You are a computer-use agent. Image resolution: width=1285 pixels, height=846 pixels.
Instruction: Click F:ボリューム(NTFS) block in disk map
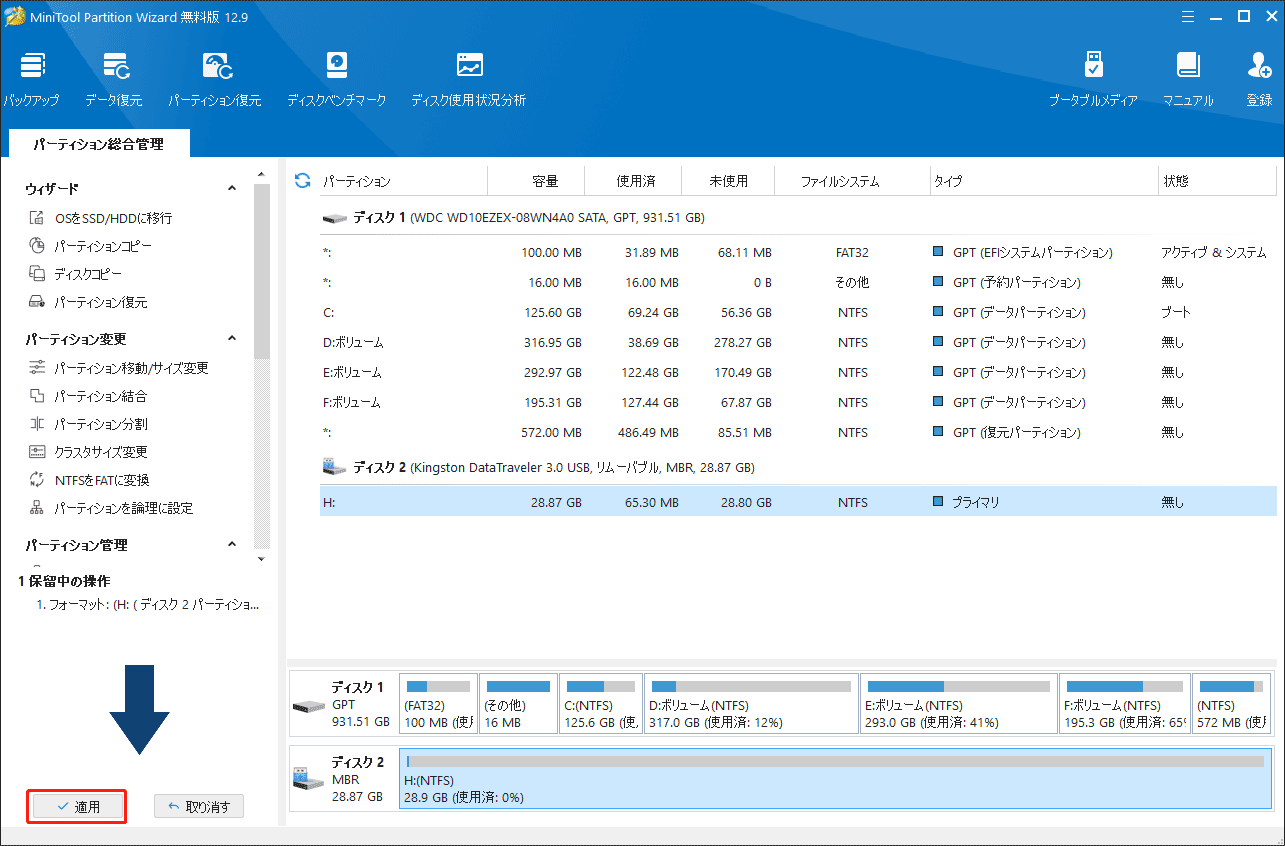tap(1125, 704)
